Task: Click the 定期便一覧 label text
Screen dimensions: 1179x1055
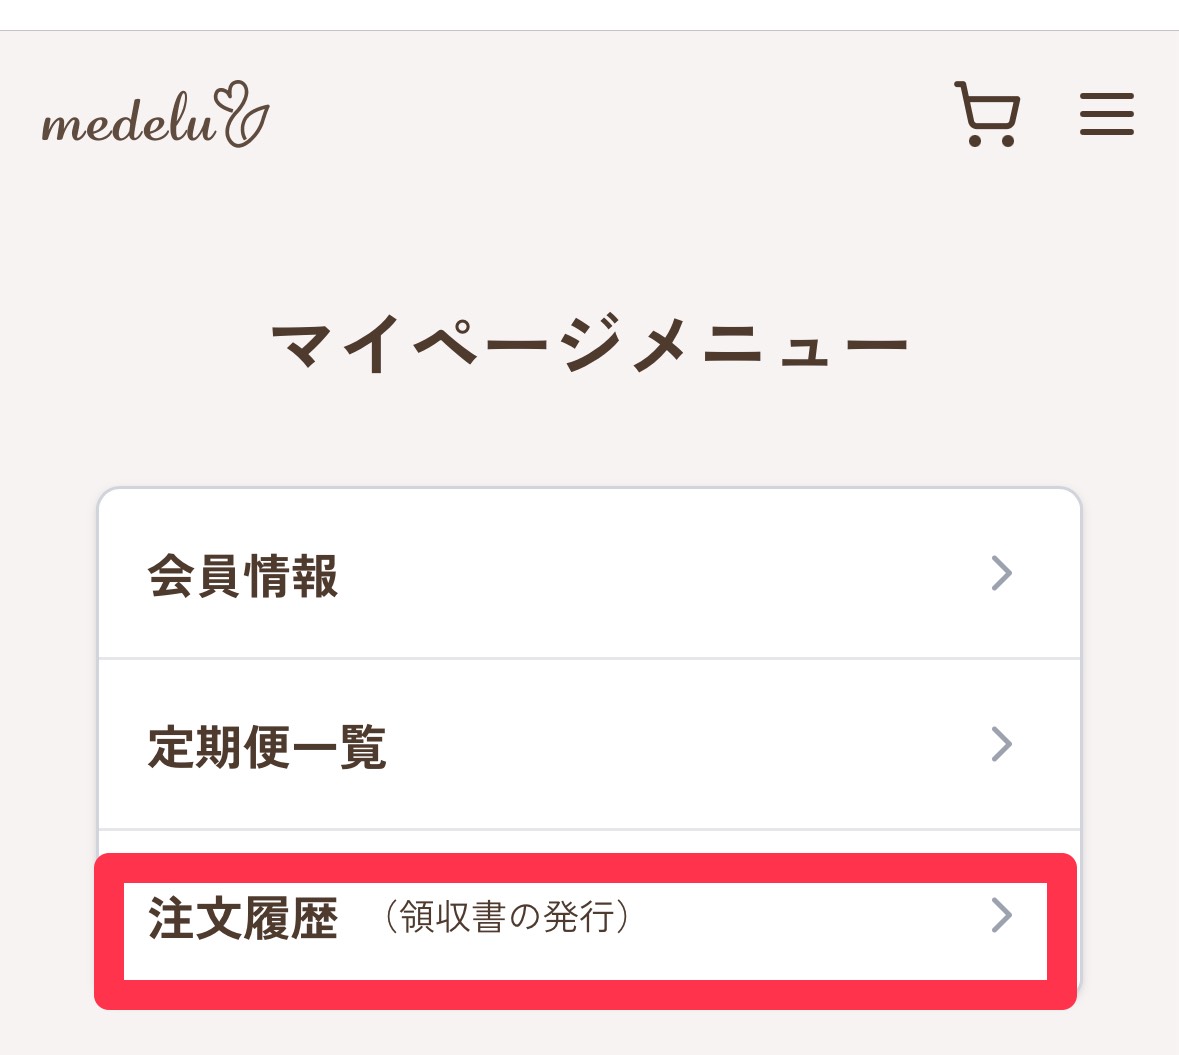Action: point(267,747)
